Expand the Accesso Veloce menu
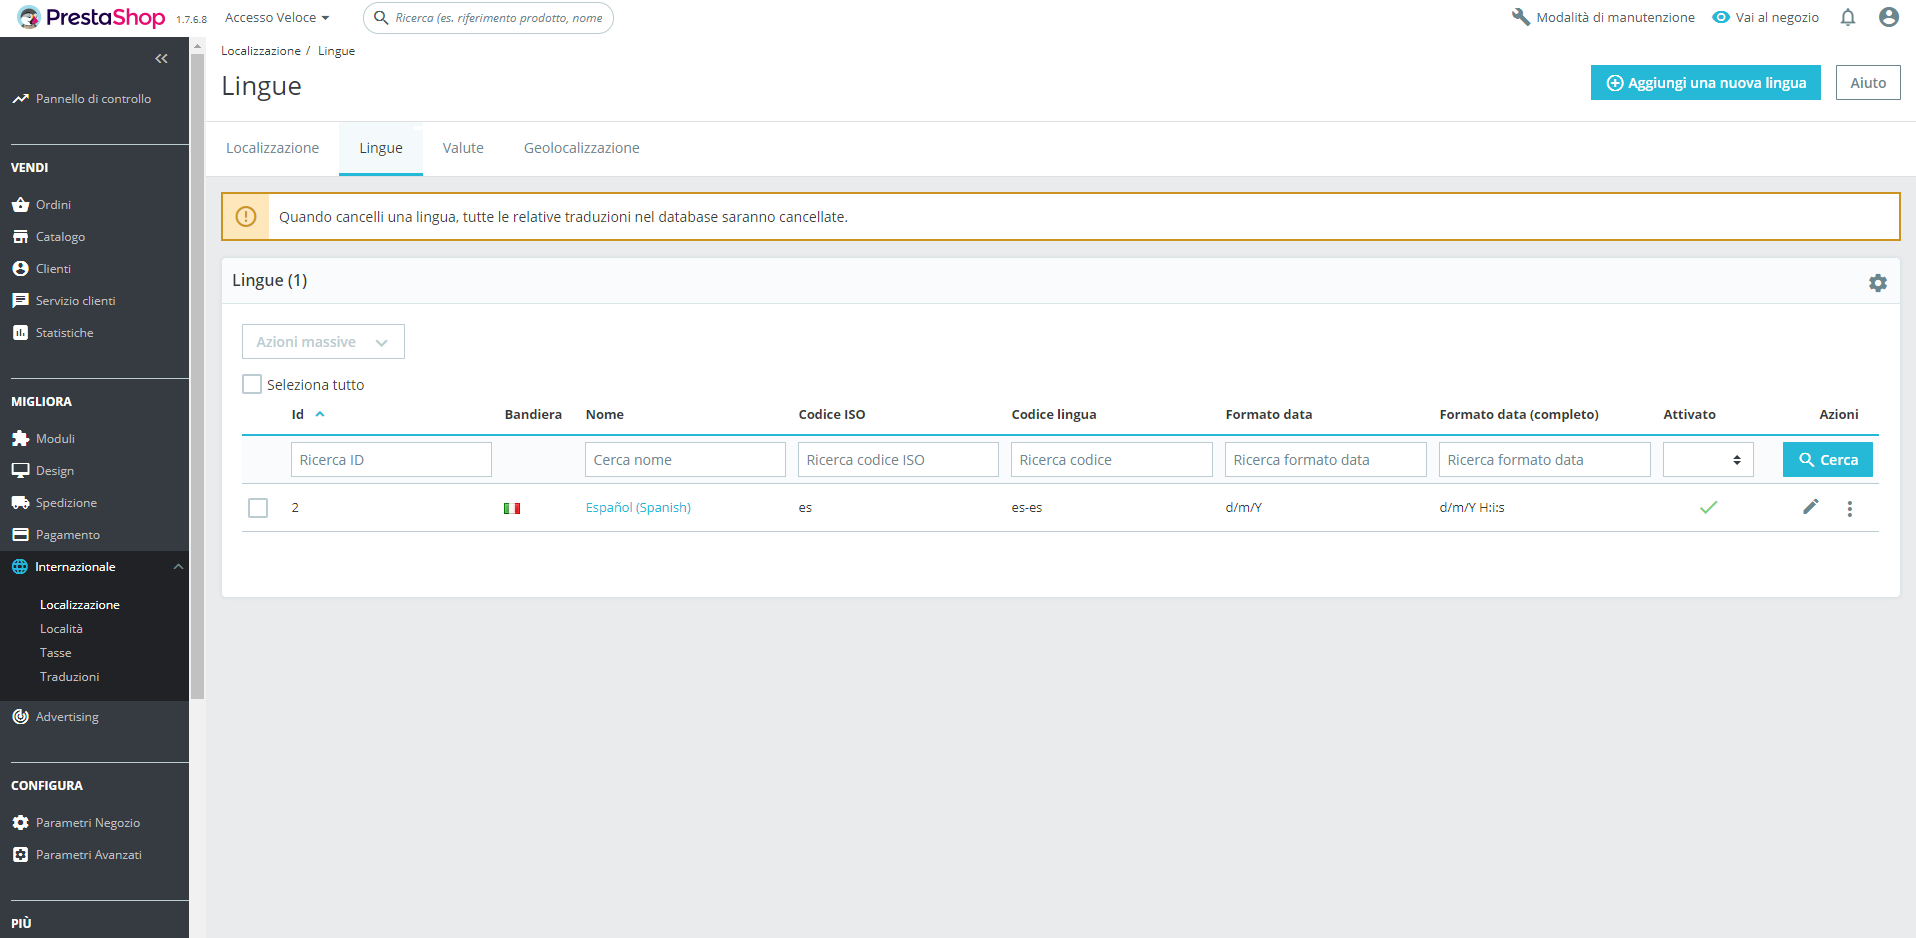1916x938 pixels. point(277,18)
